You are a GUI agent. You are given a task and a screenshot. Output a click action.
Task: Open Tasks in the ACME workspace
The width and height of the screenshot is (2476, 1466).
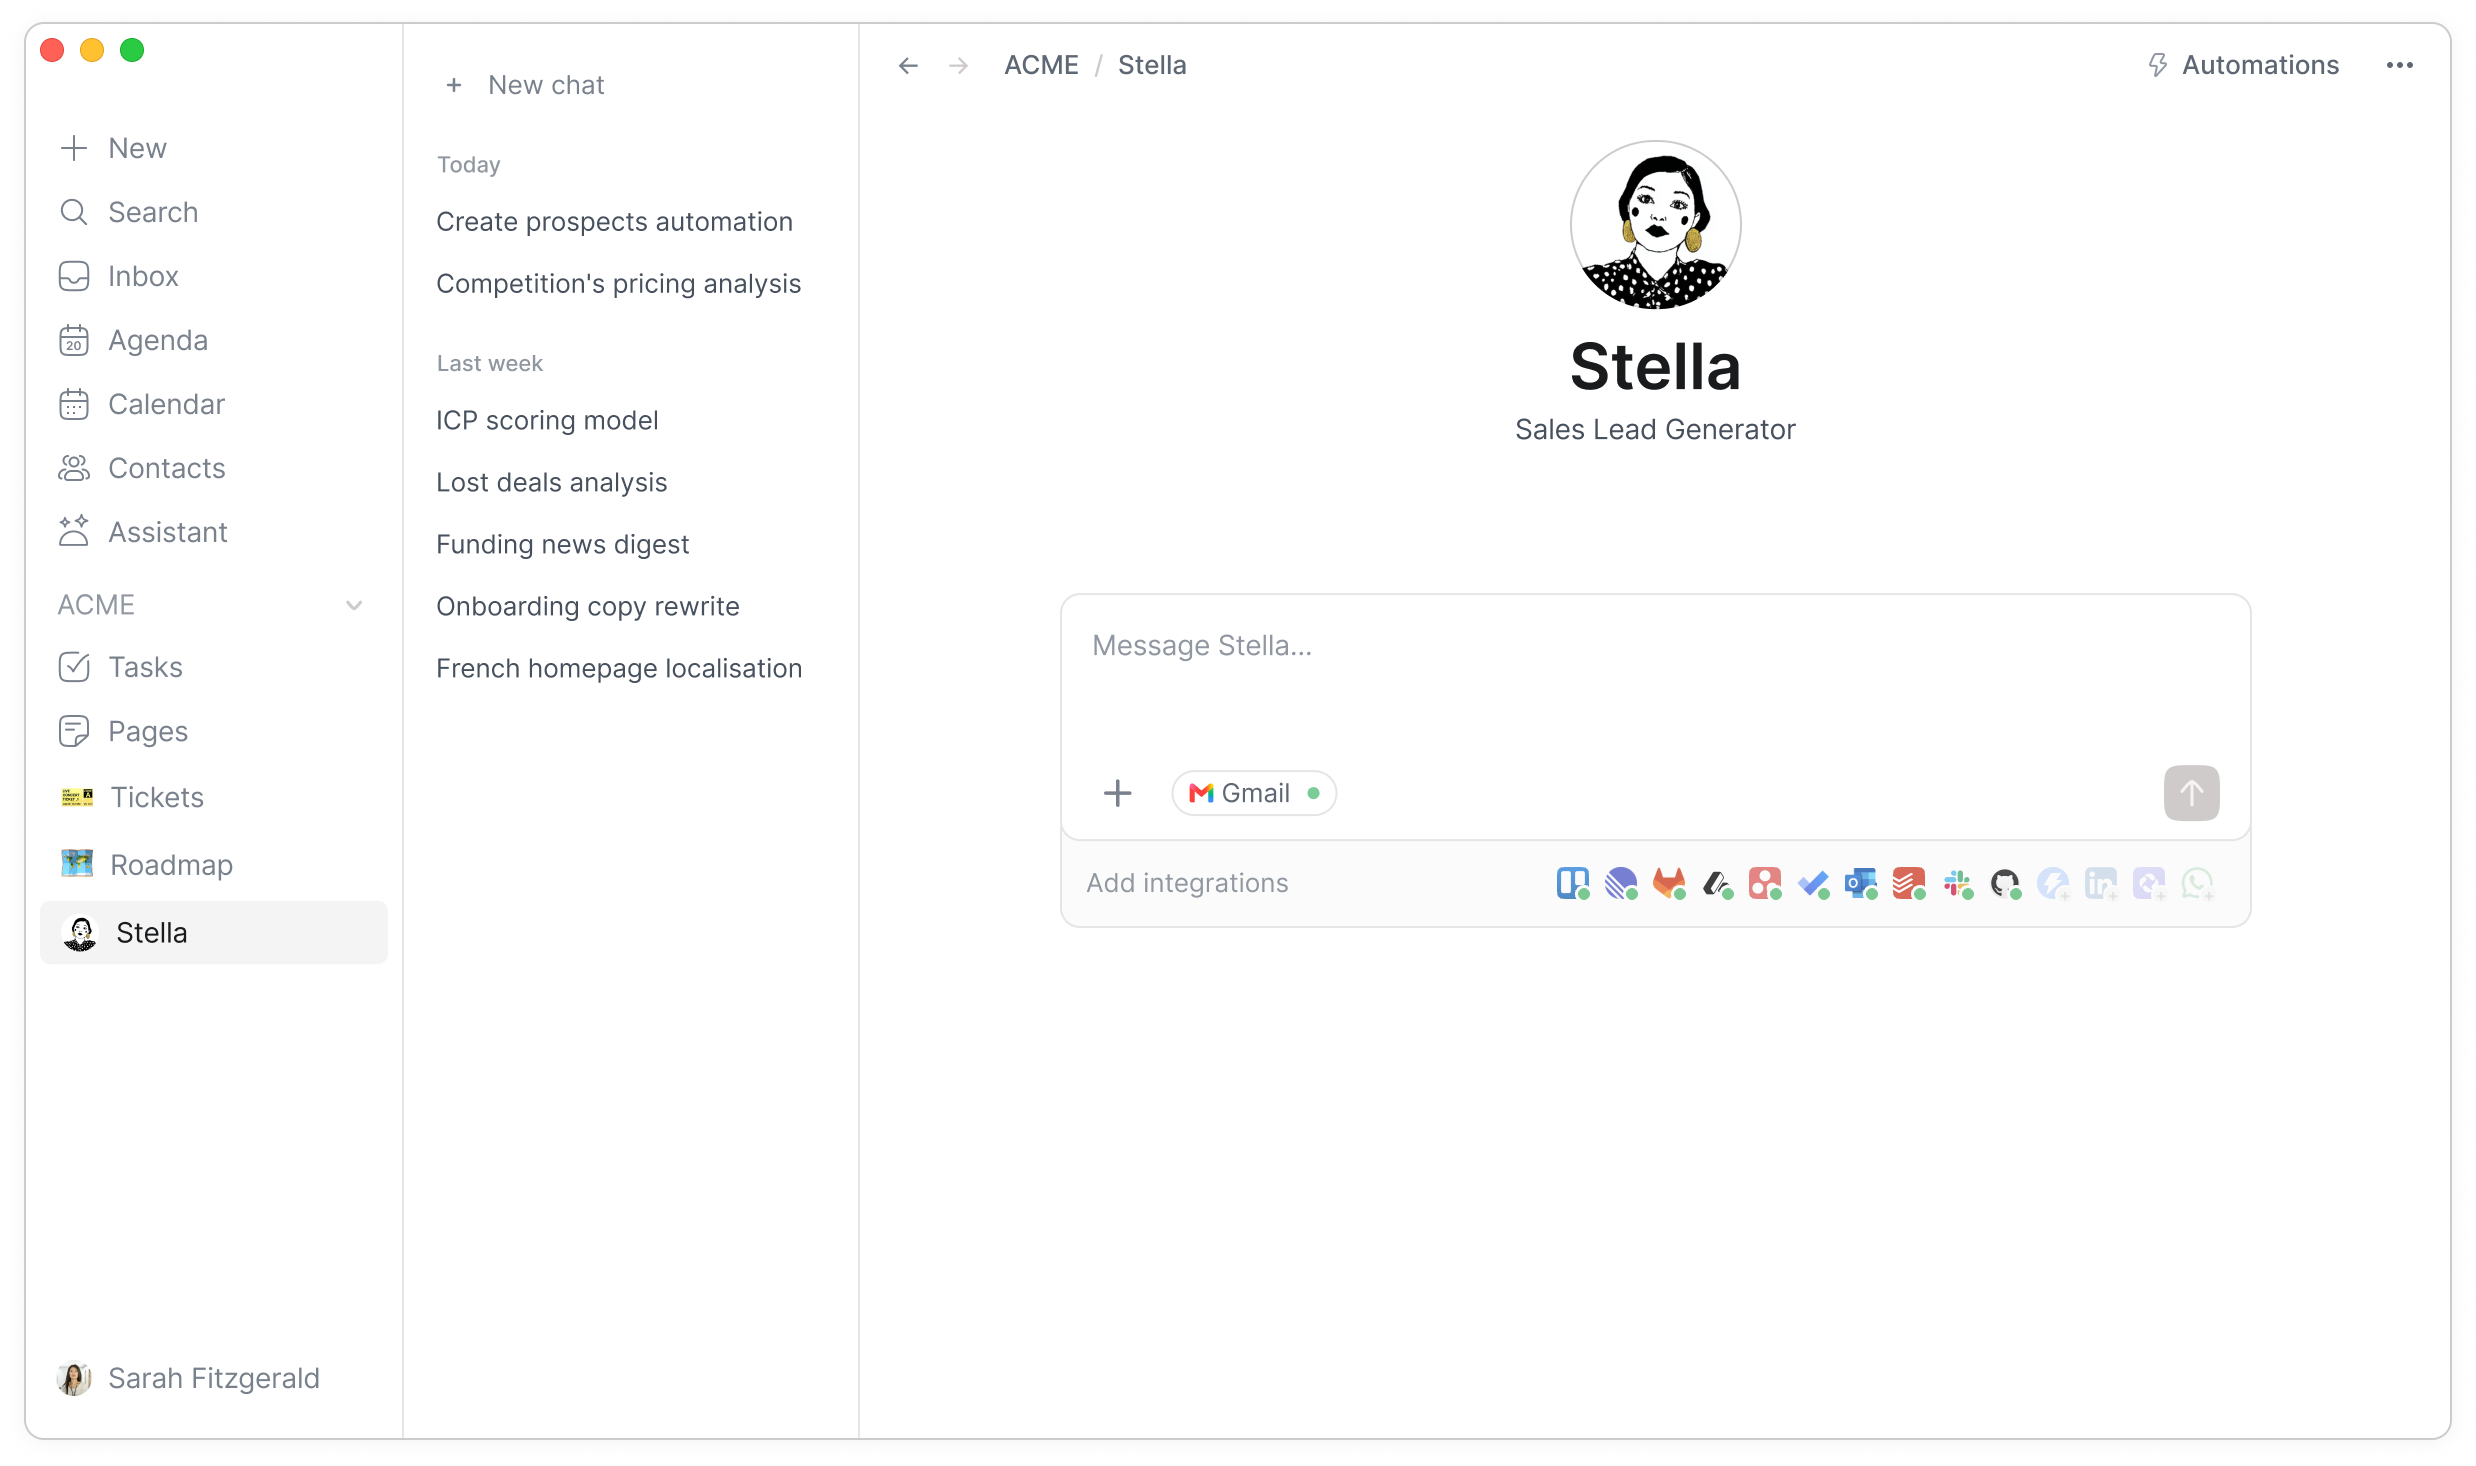(213, 667)
